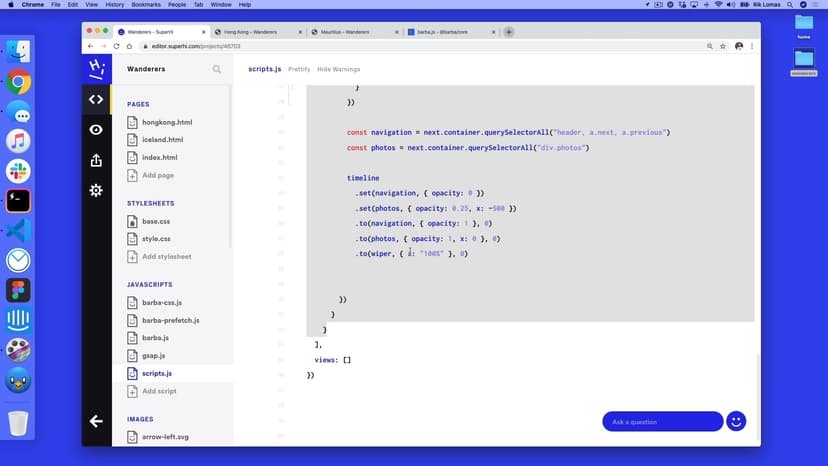Click Prettify to format the code
The image size is (828, 466).
point(299,69)
